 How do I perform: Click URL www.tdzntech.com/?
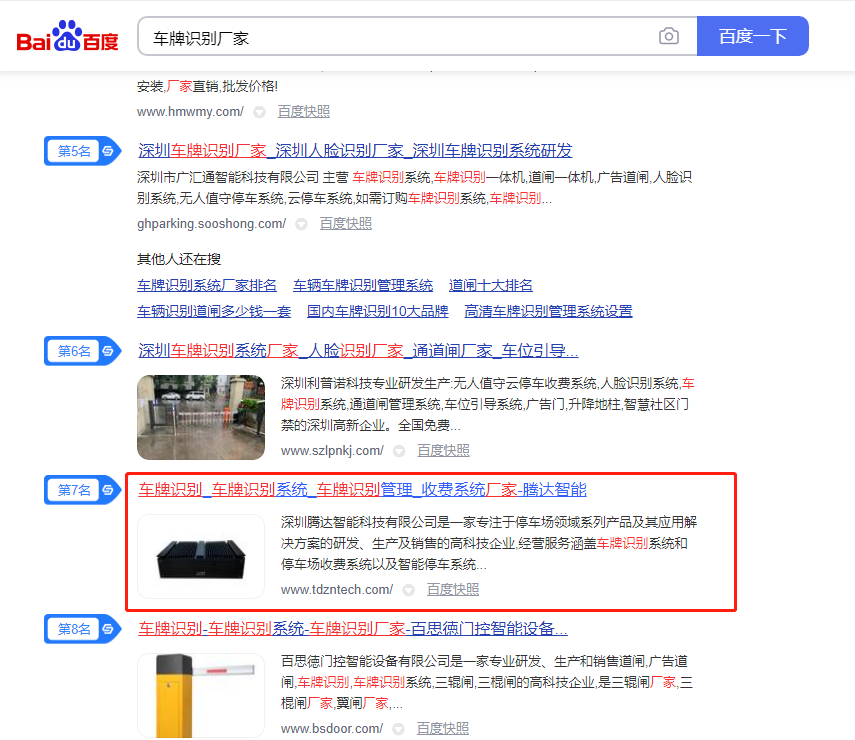336,589
